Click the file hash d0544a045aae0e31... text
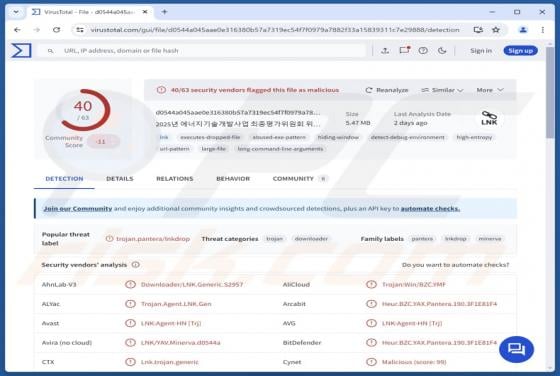The image size is (560, 376). point(238,112)
